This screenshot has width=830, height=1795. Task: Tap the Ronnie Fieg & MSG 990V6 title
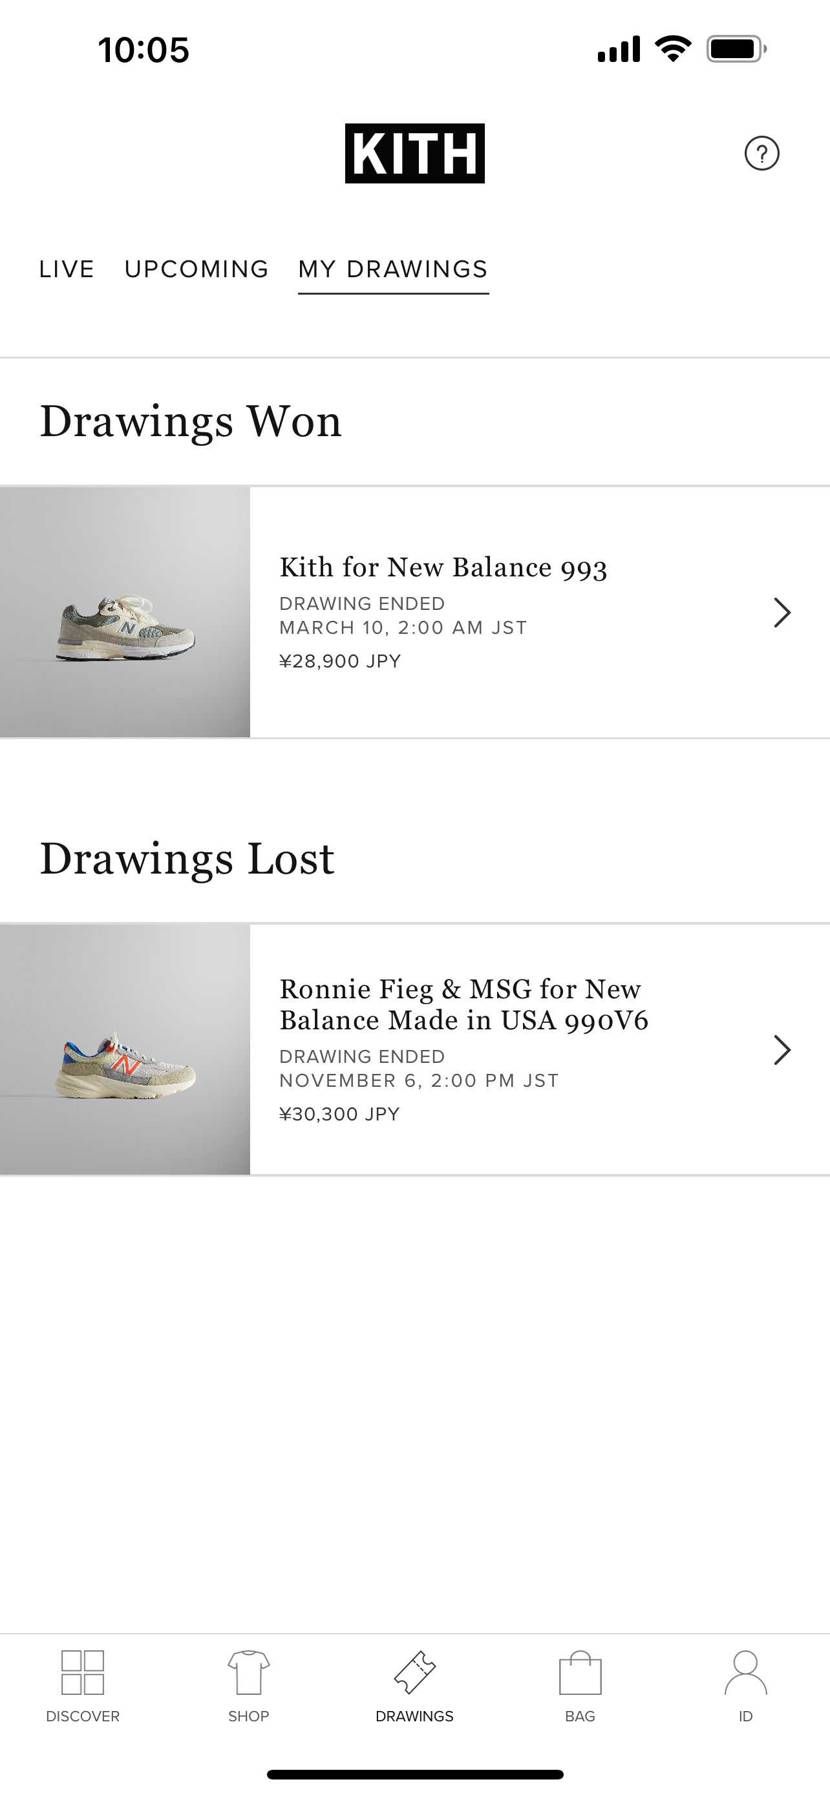tap(463, 1004)
